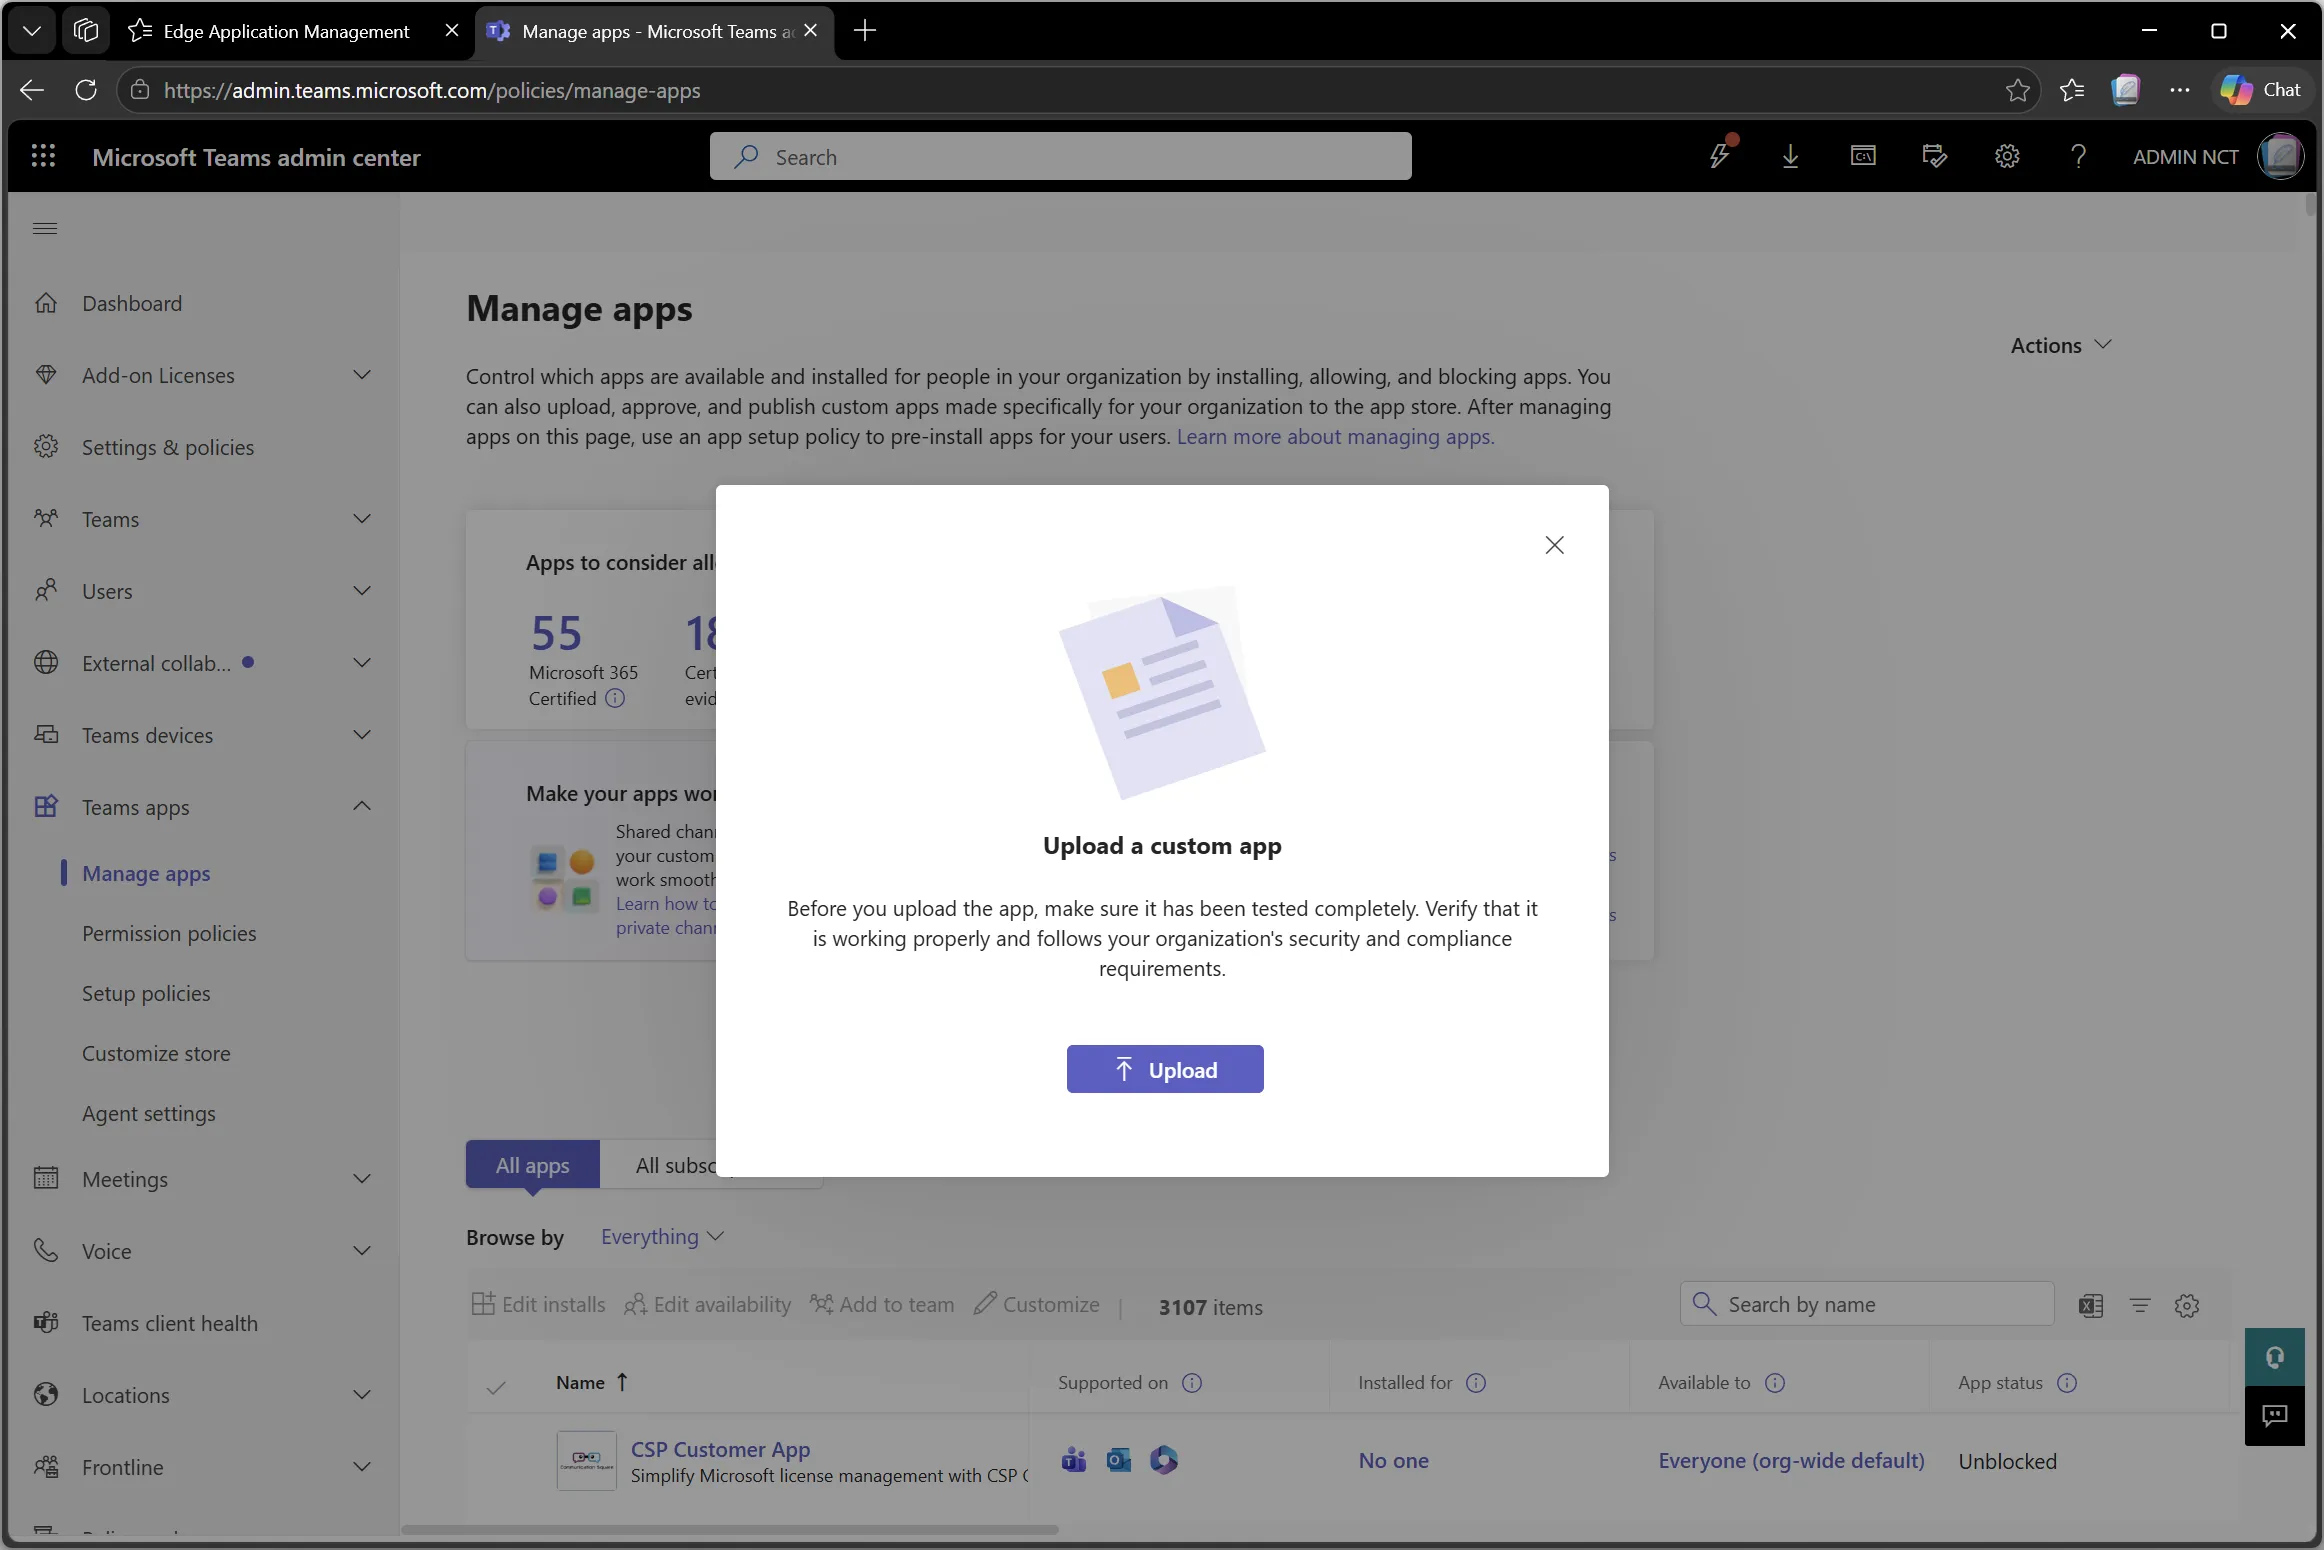Open Permission policies page
Viewport: 2324px width, 1550px height.
click(169, 933)
